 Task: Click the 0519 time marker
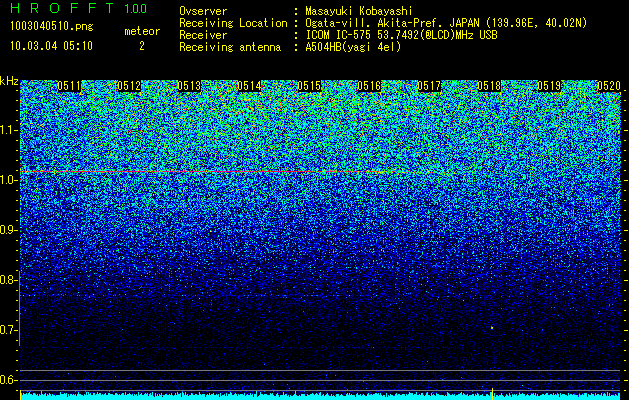549,86
